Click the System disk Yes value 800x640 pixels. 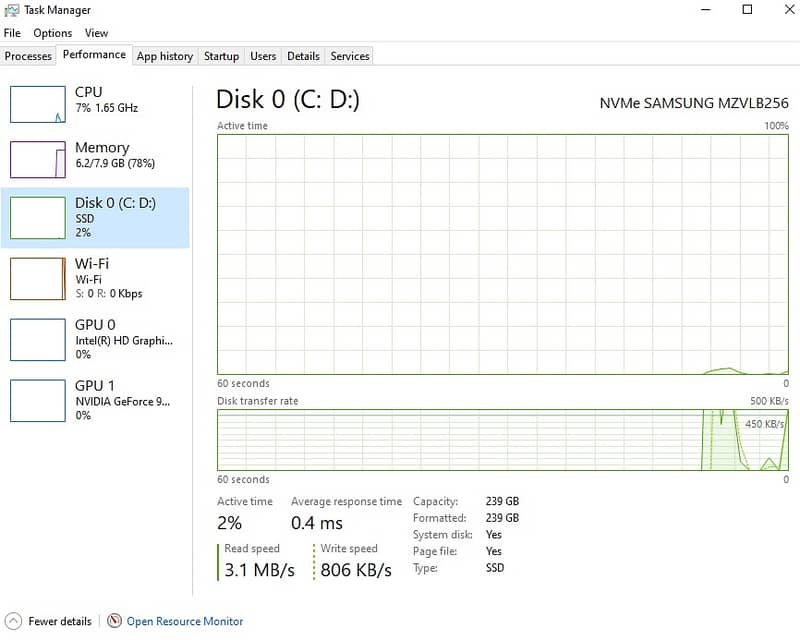pyautogui.click(x=494, y=534)
